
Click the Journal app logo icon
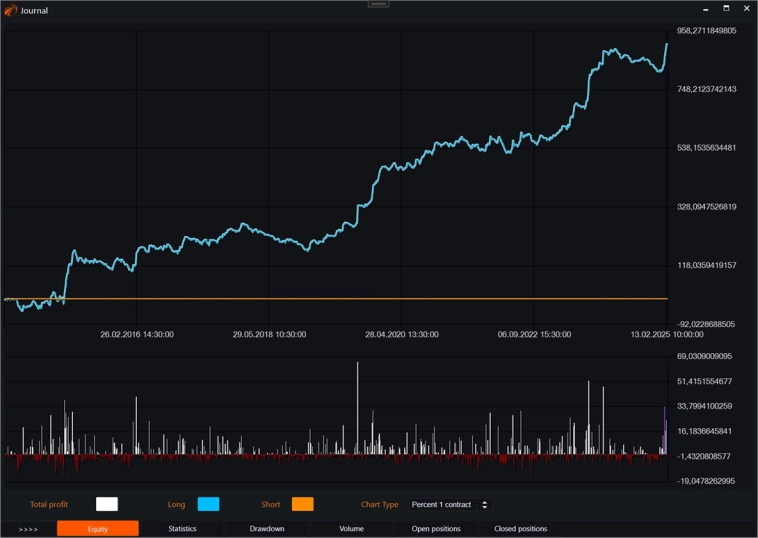click(10, 10)
